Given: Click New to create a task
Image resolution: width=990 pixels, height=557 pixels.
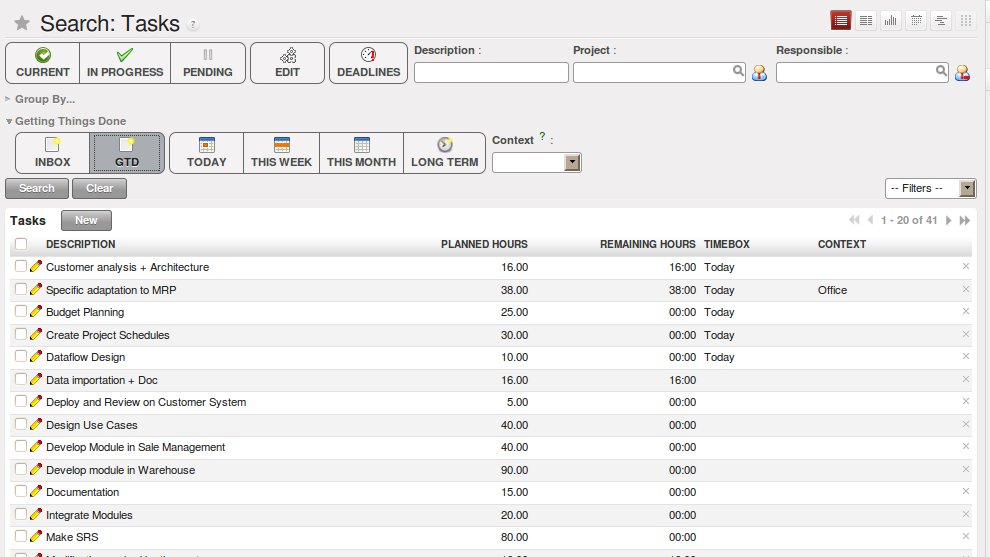Looking at the screenshot, I should click(86, 220).
